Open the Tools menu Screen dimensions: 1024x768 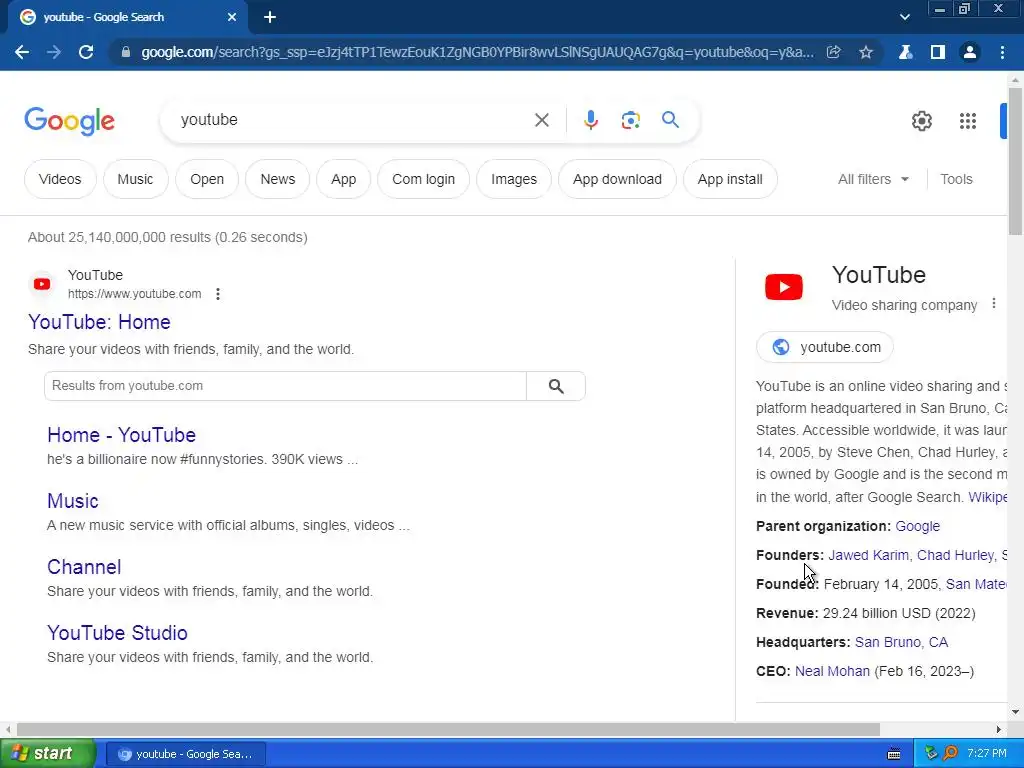(956, 180)
